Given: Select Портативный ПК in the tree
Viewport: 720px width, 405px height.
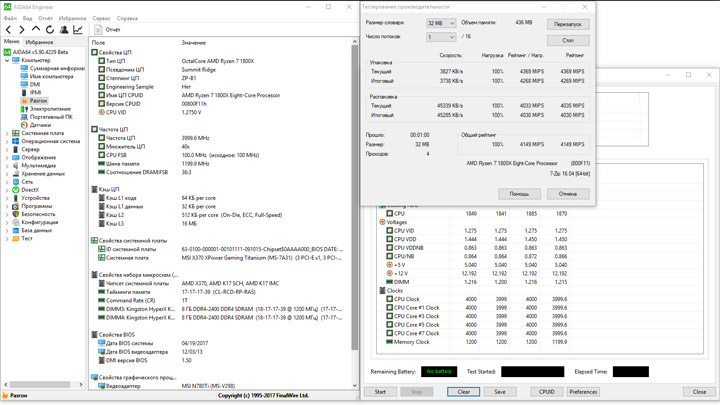Looking at the screenshot, I should 51,117.
